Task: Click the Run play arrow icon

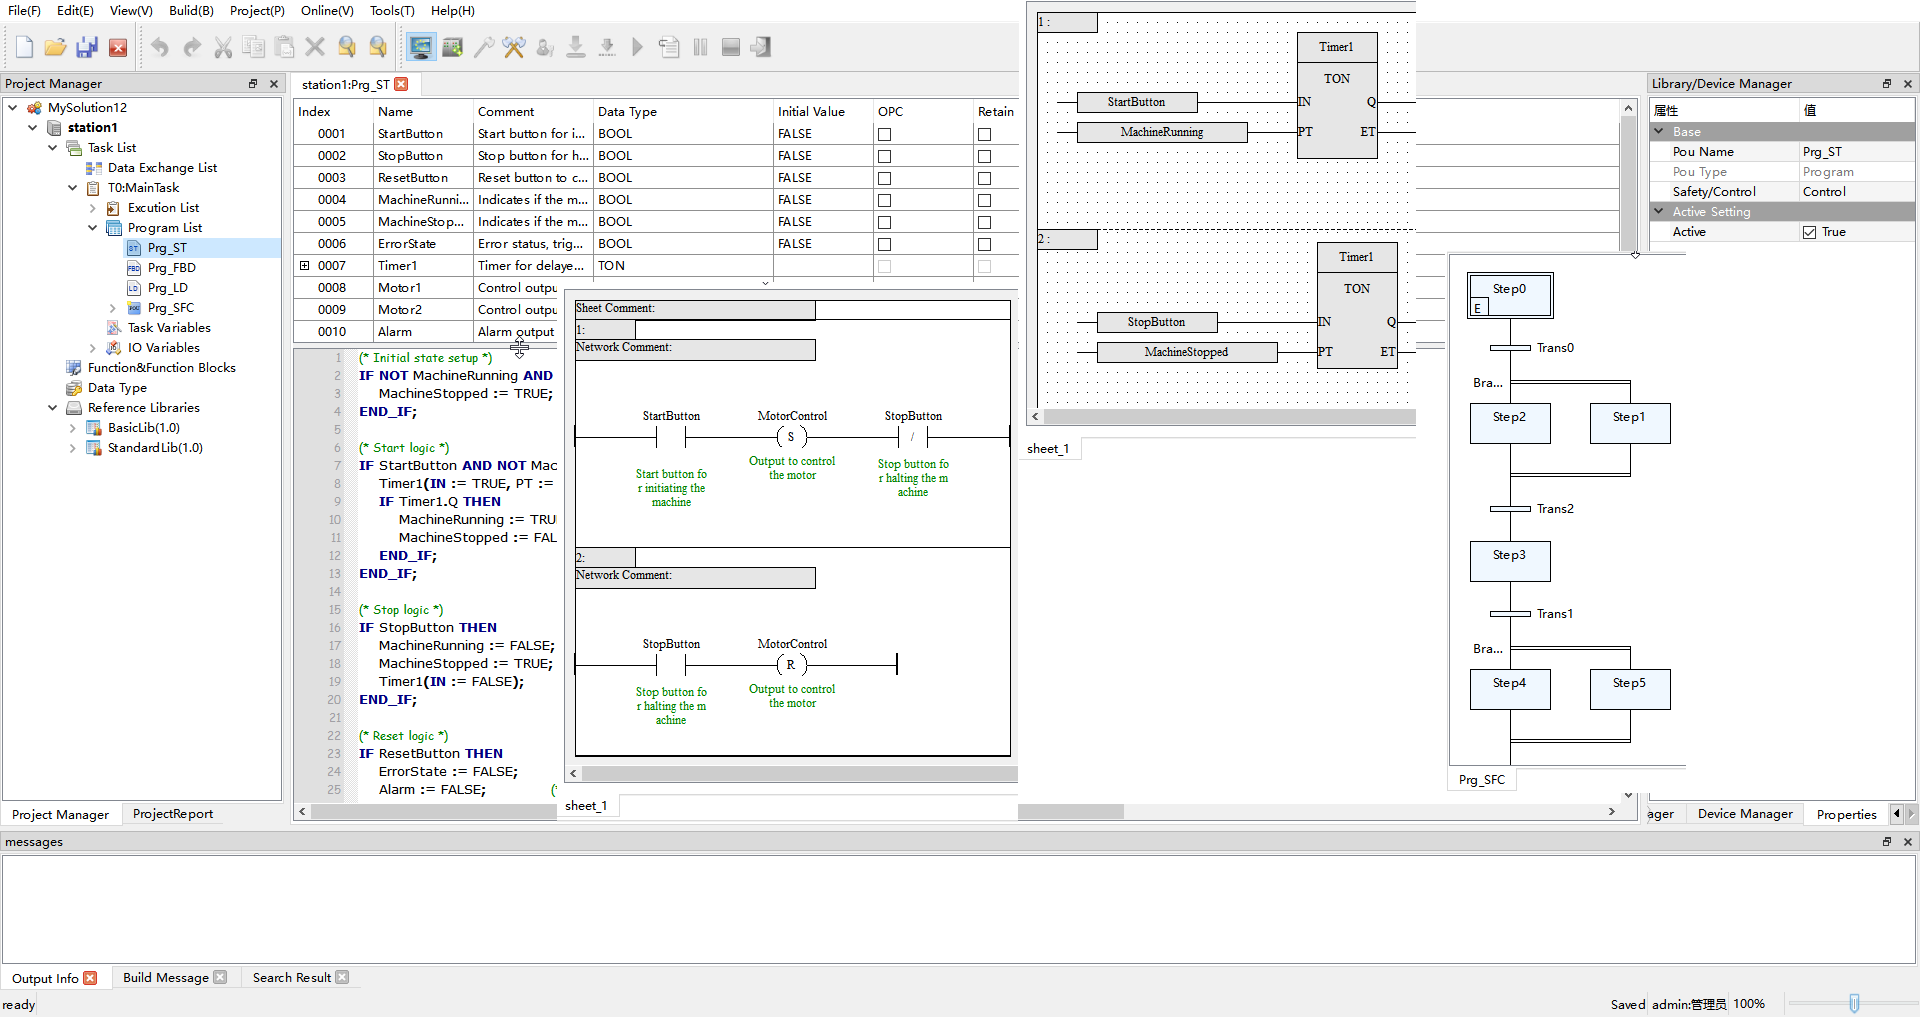Action: click(x=637, y=47)
